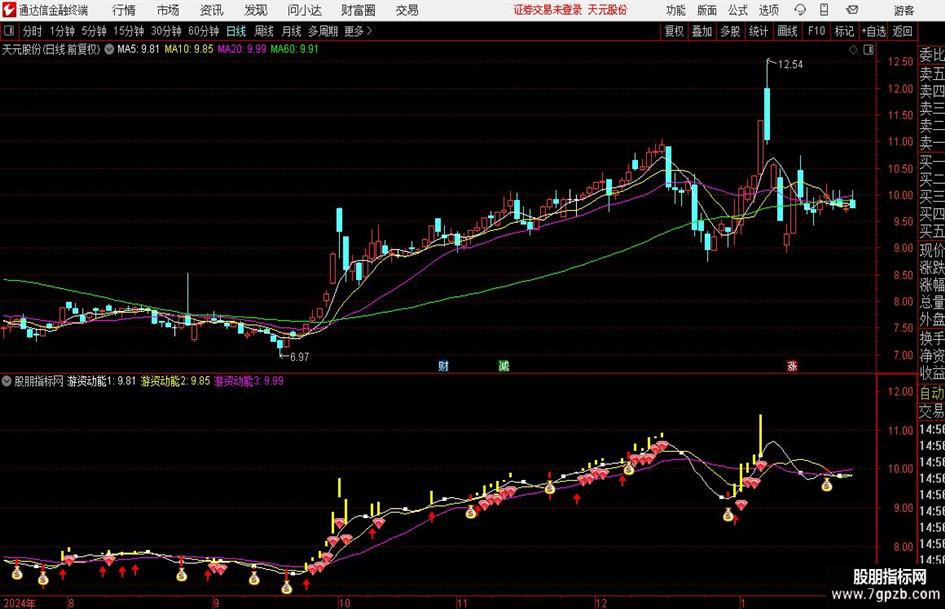The width and height of the screenshot is (945, 609).
Task: Open 财富圈 menu
Action: [x=358, y=10]
